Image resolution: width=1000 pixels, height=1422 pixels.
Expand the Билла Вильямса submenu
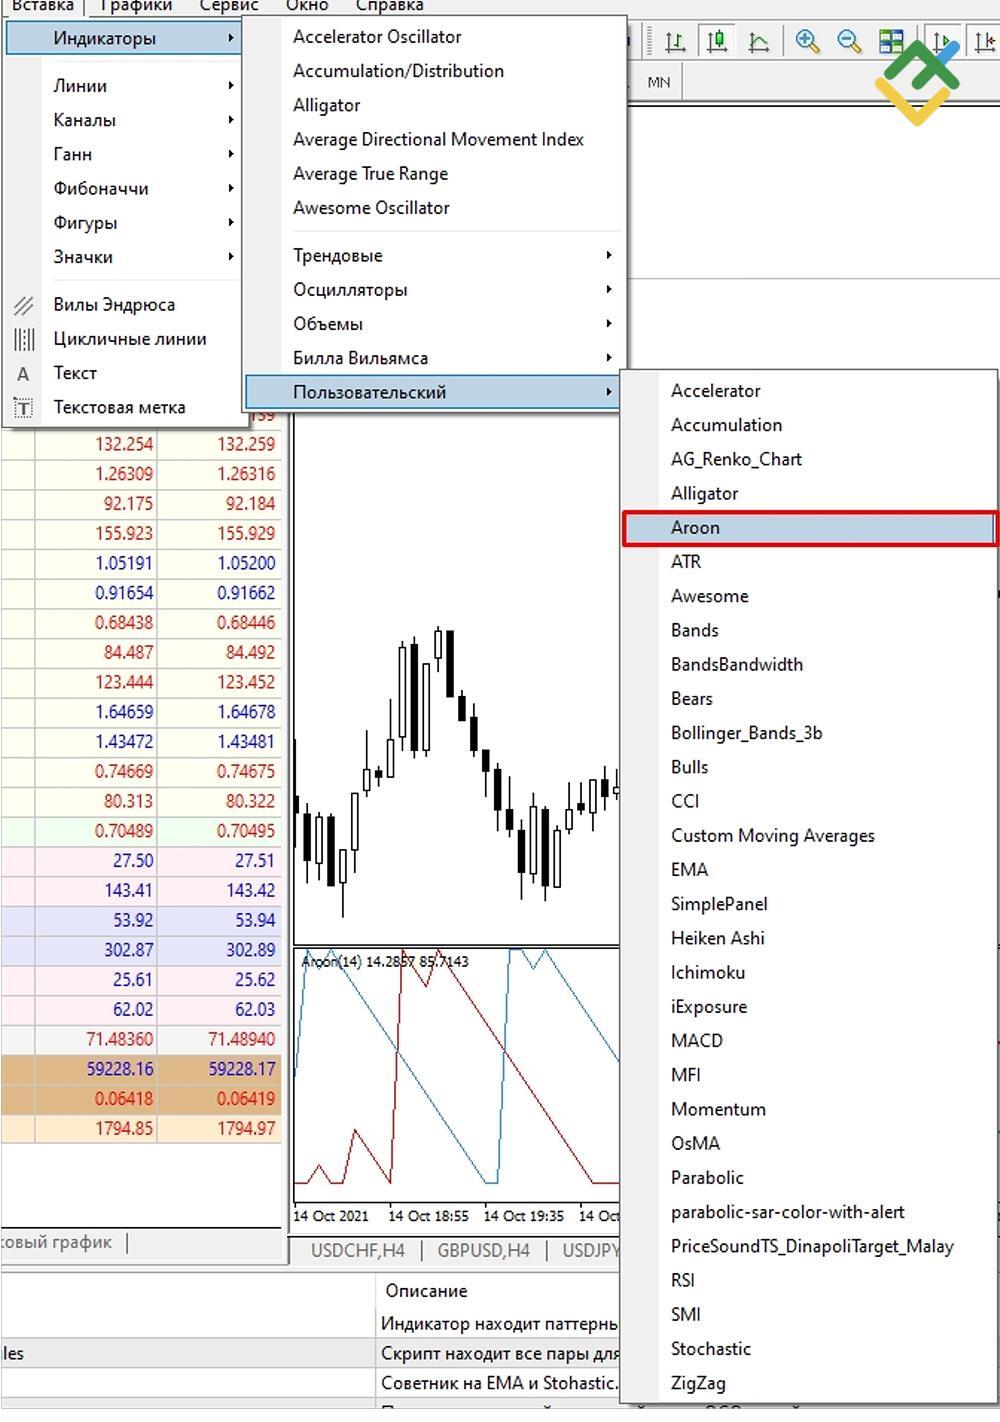(434, 358)
